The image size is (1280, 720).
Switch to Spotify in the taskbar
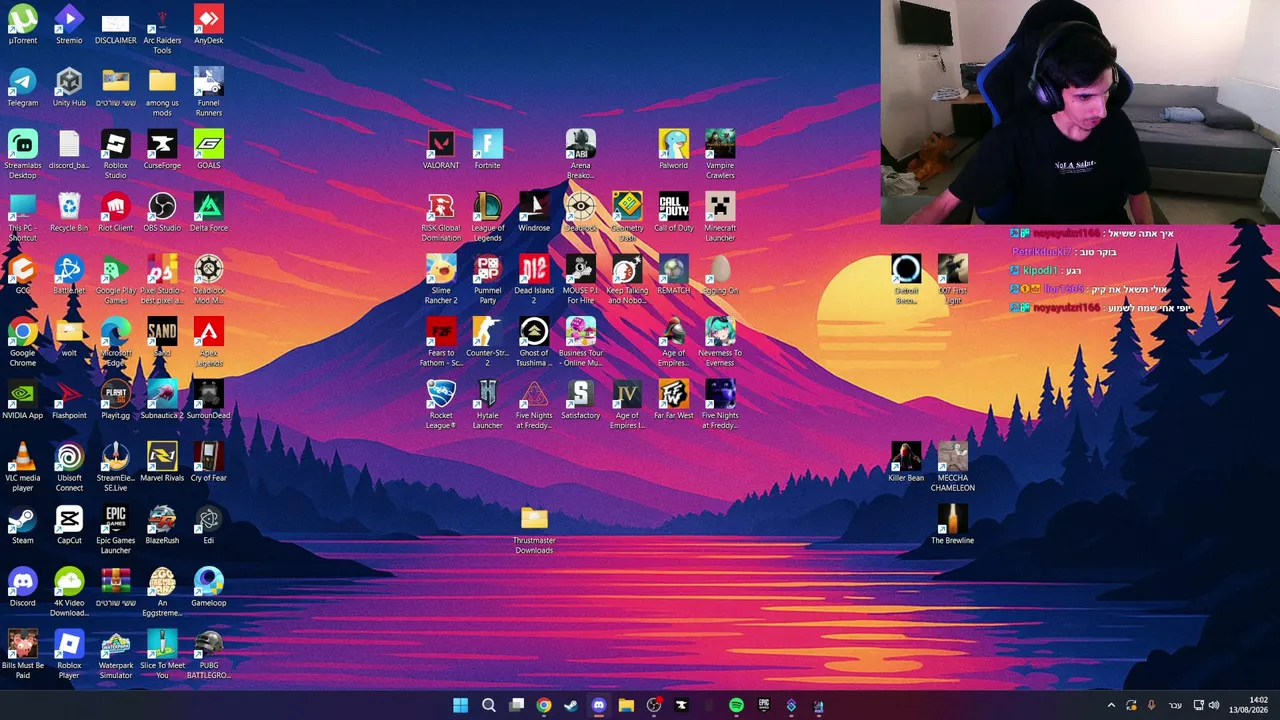pos(736,705)
